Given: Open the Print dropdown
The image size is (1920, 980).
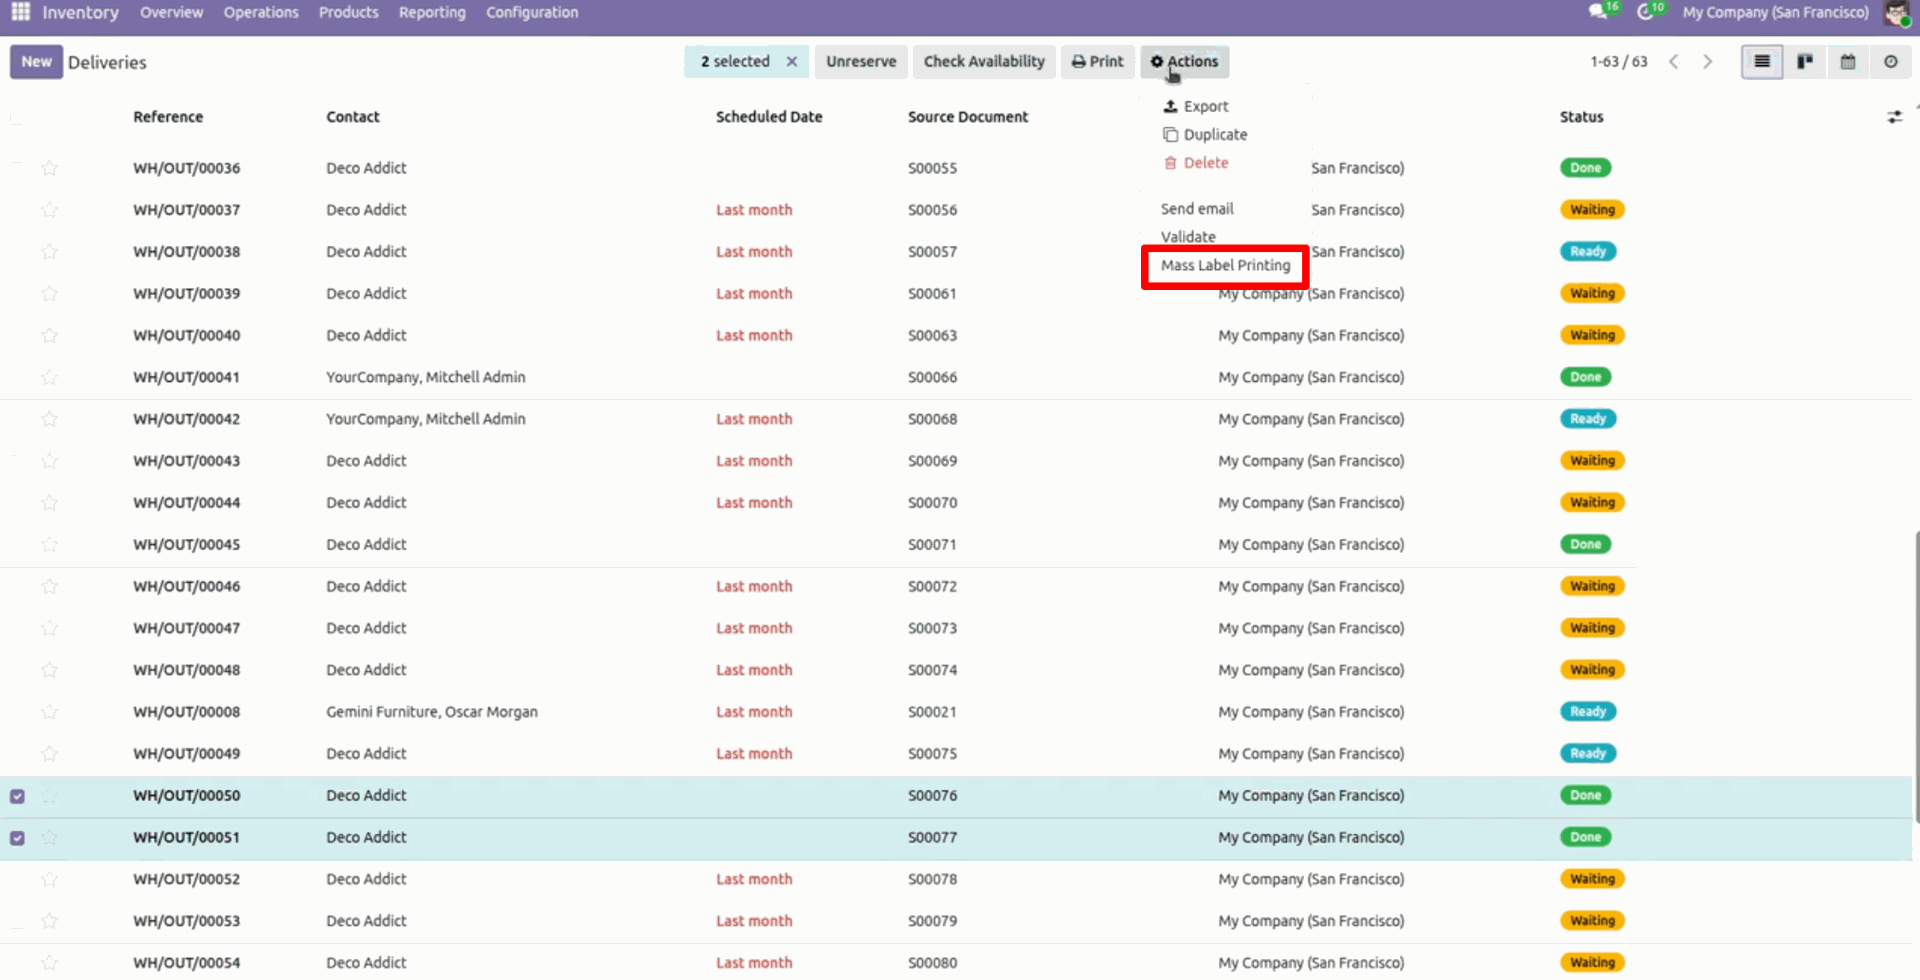Looking at the screenshot, I should (1097, 62).
